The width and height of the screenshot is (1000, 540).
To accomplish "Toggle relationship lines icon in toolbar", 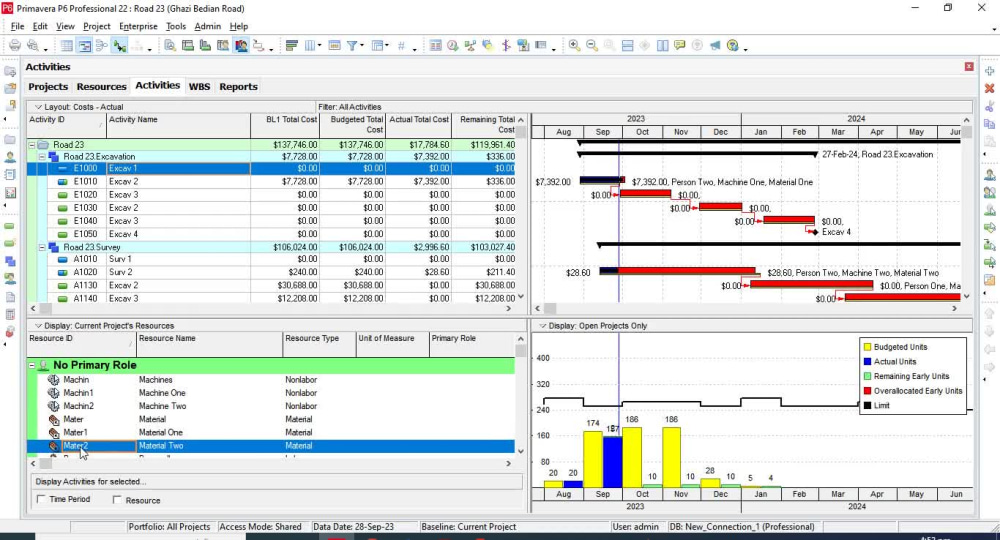I will coord(119,45).
